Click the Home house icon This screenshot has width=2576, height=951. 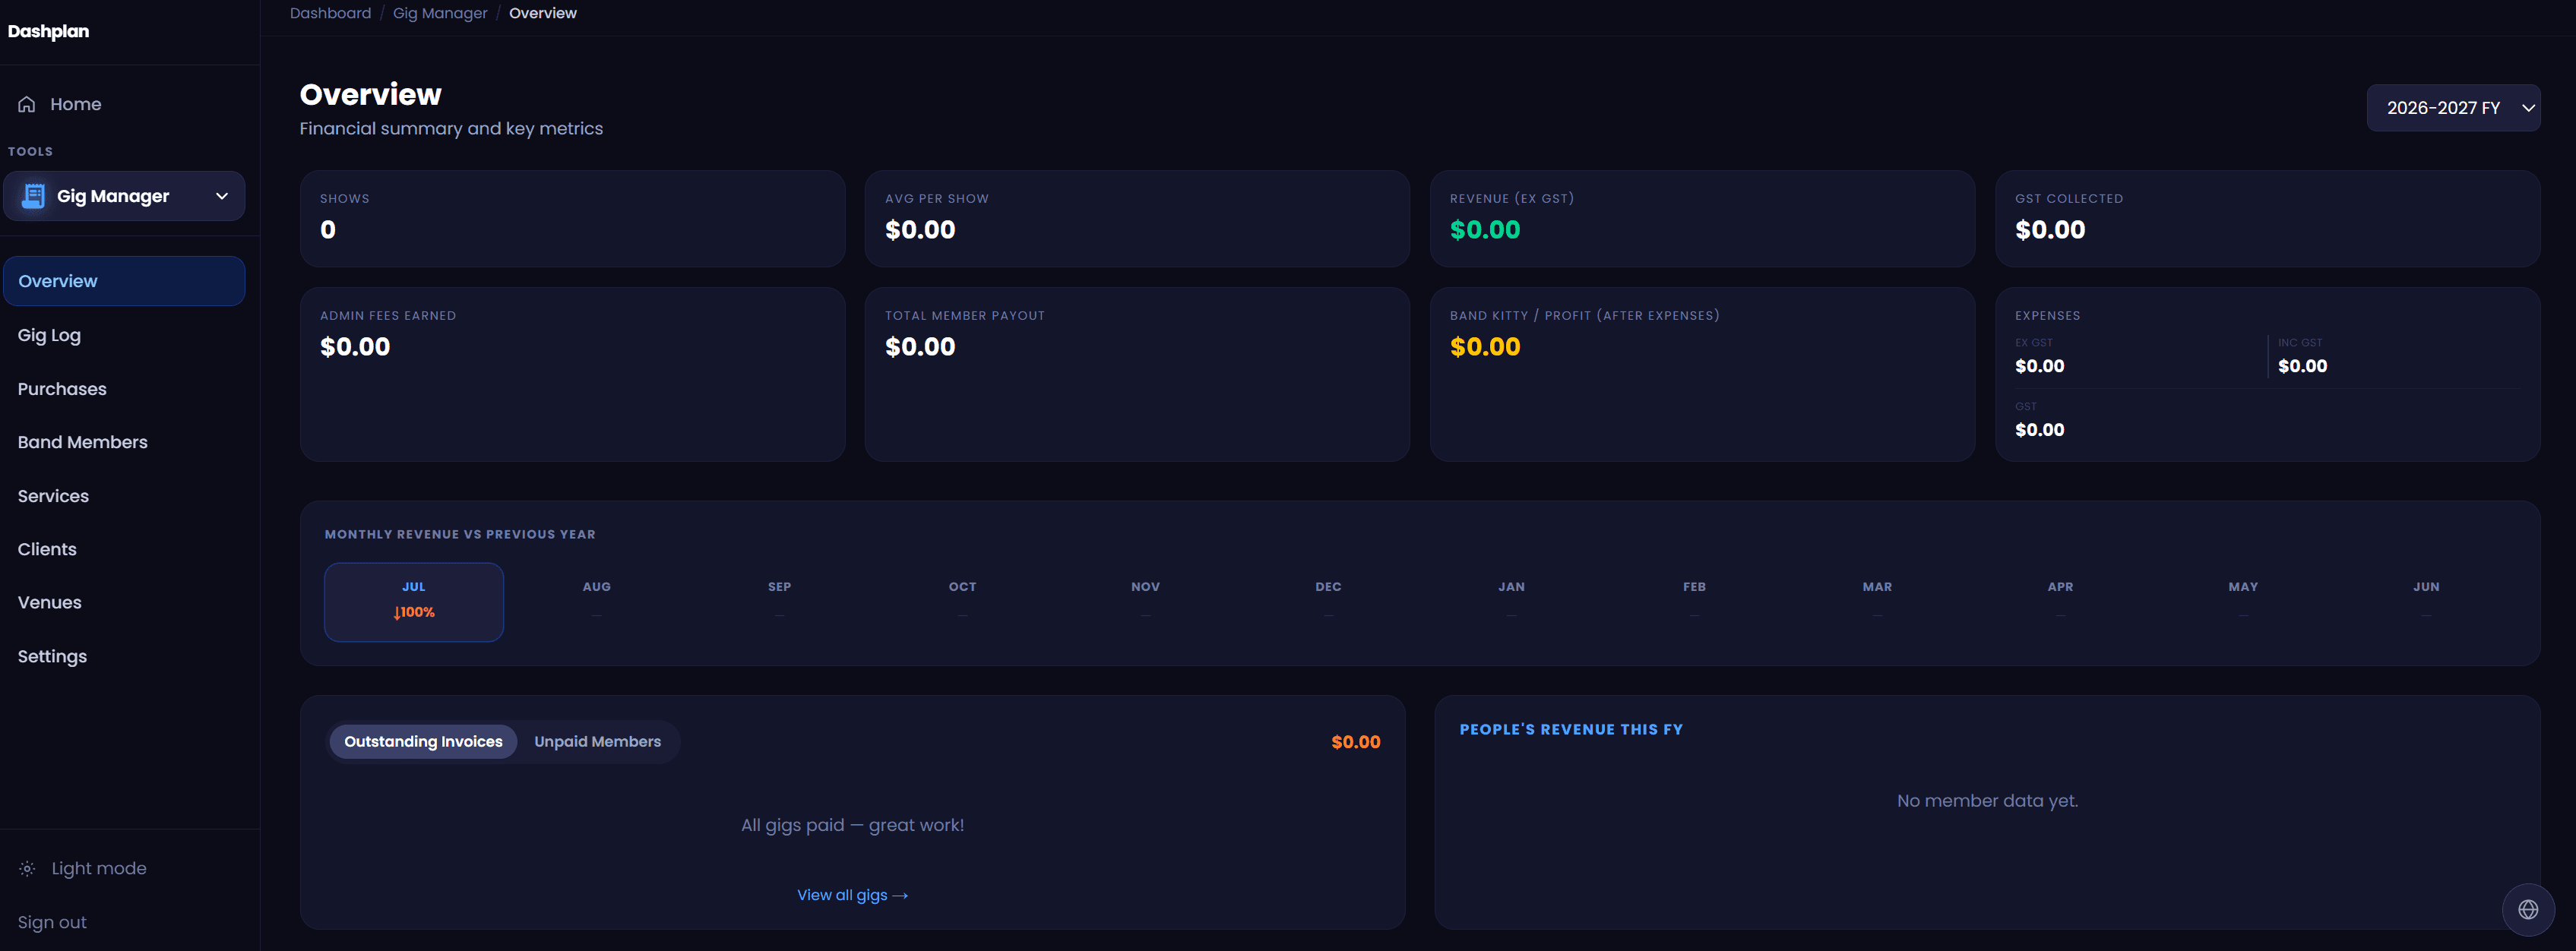pos(27,104)
